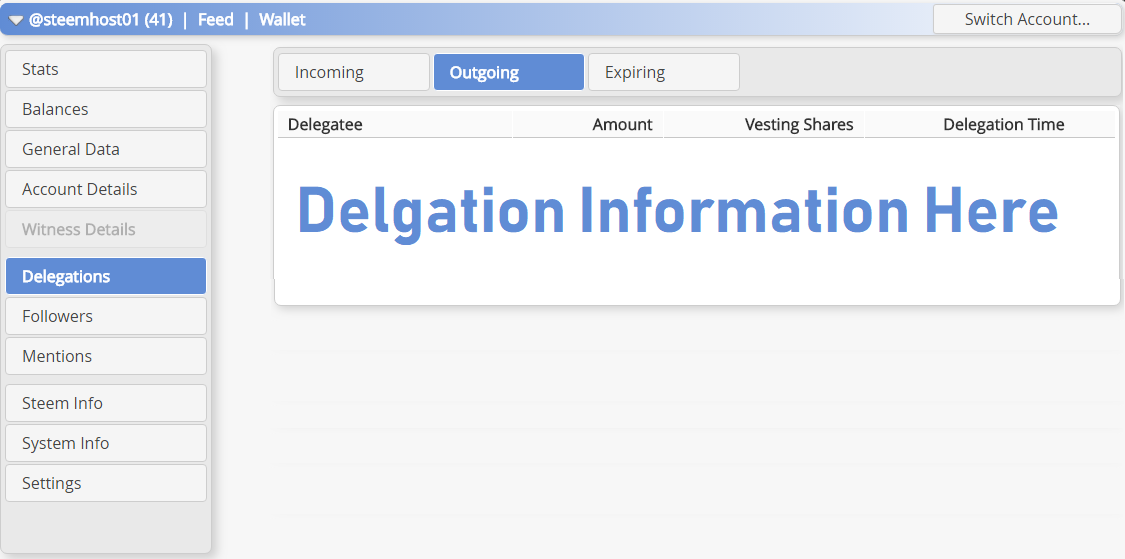Open the Feed link in header
Screen dimensions: 1125x559
tap(215, 19)
